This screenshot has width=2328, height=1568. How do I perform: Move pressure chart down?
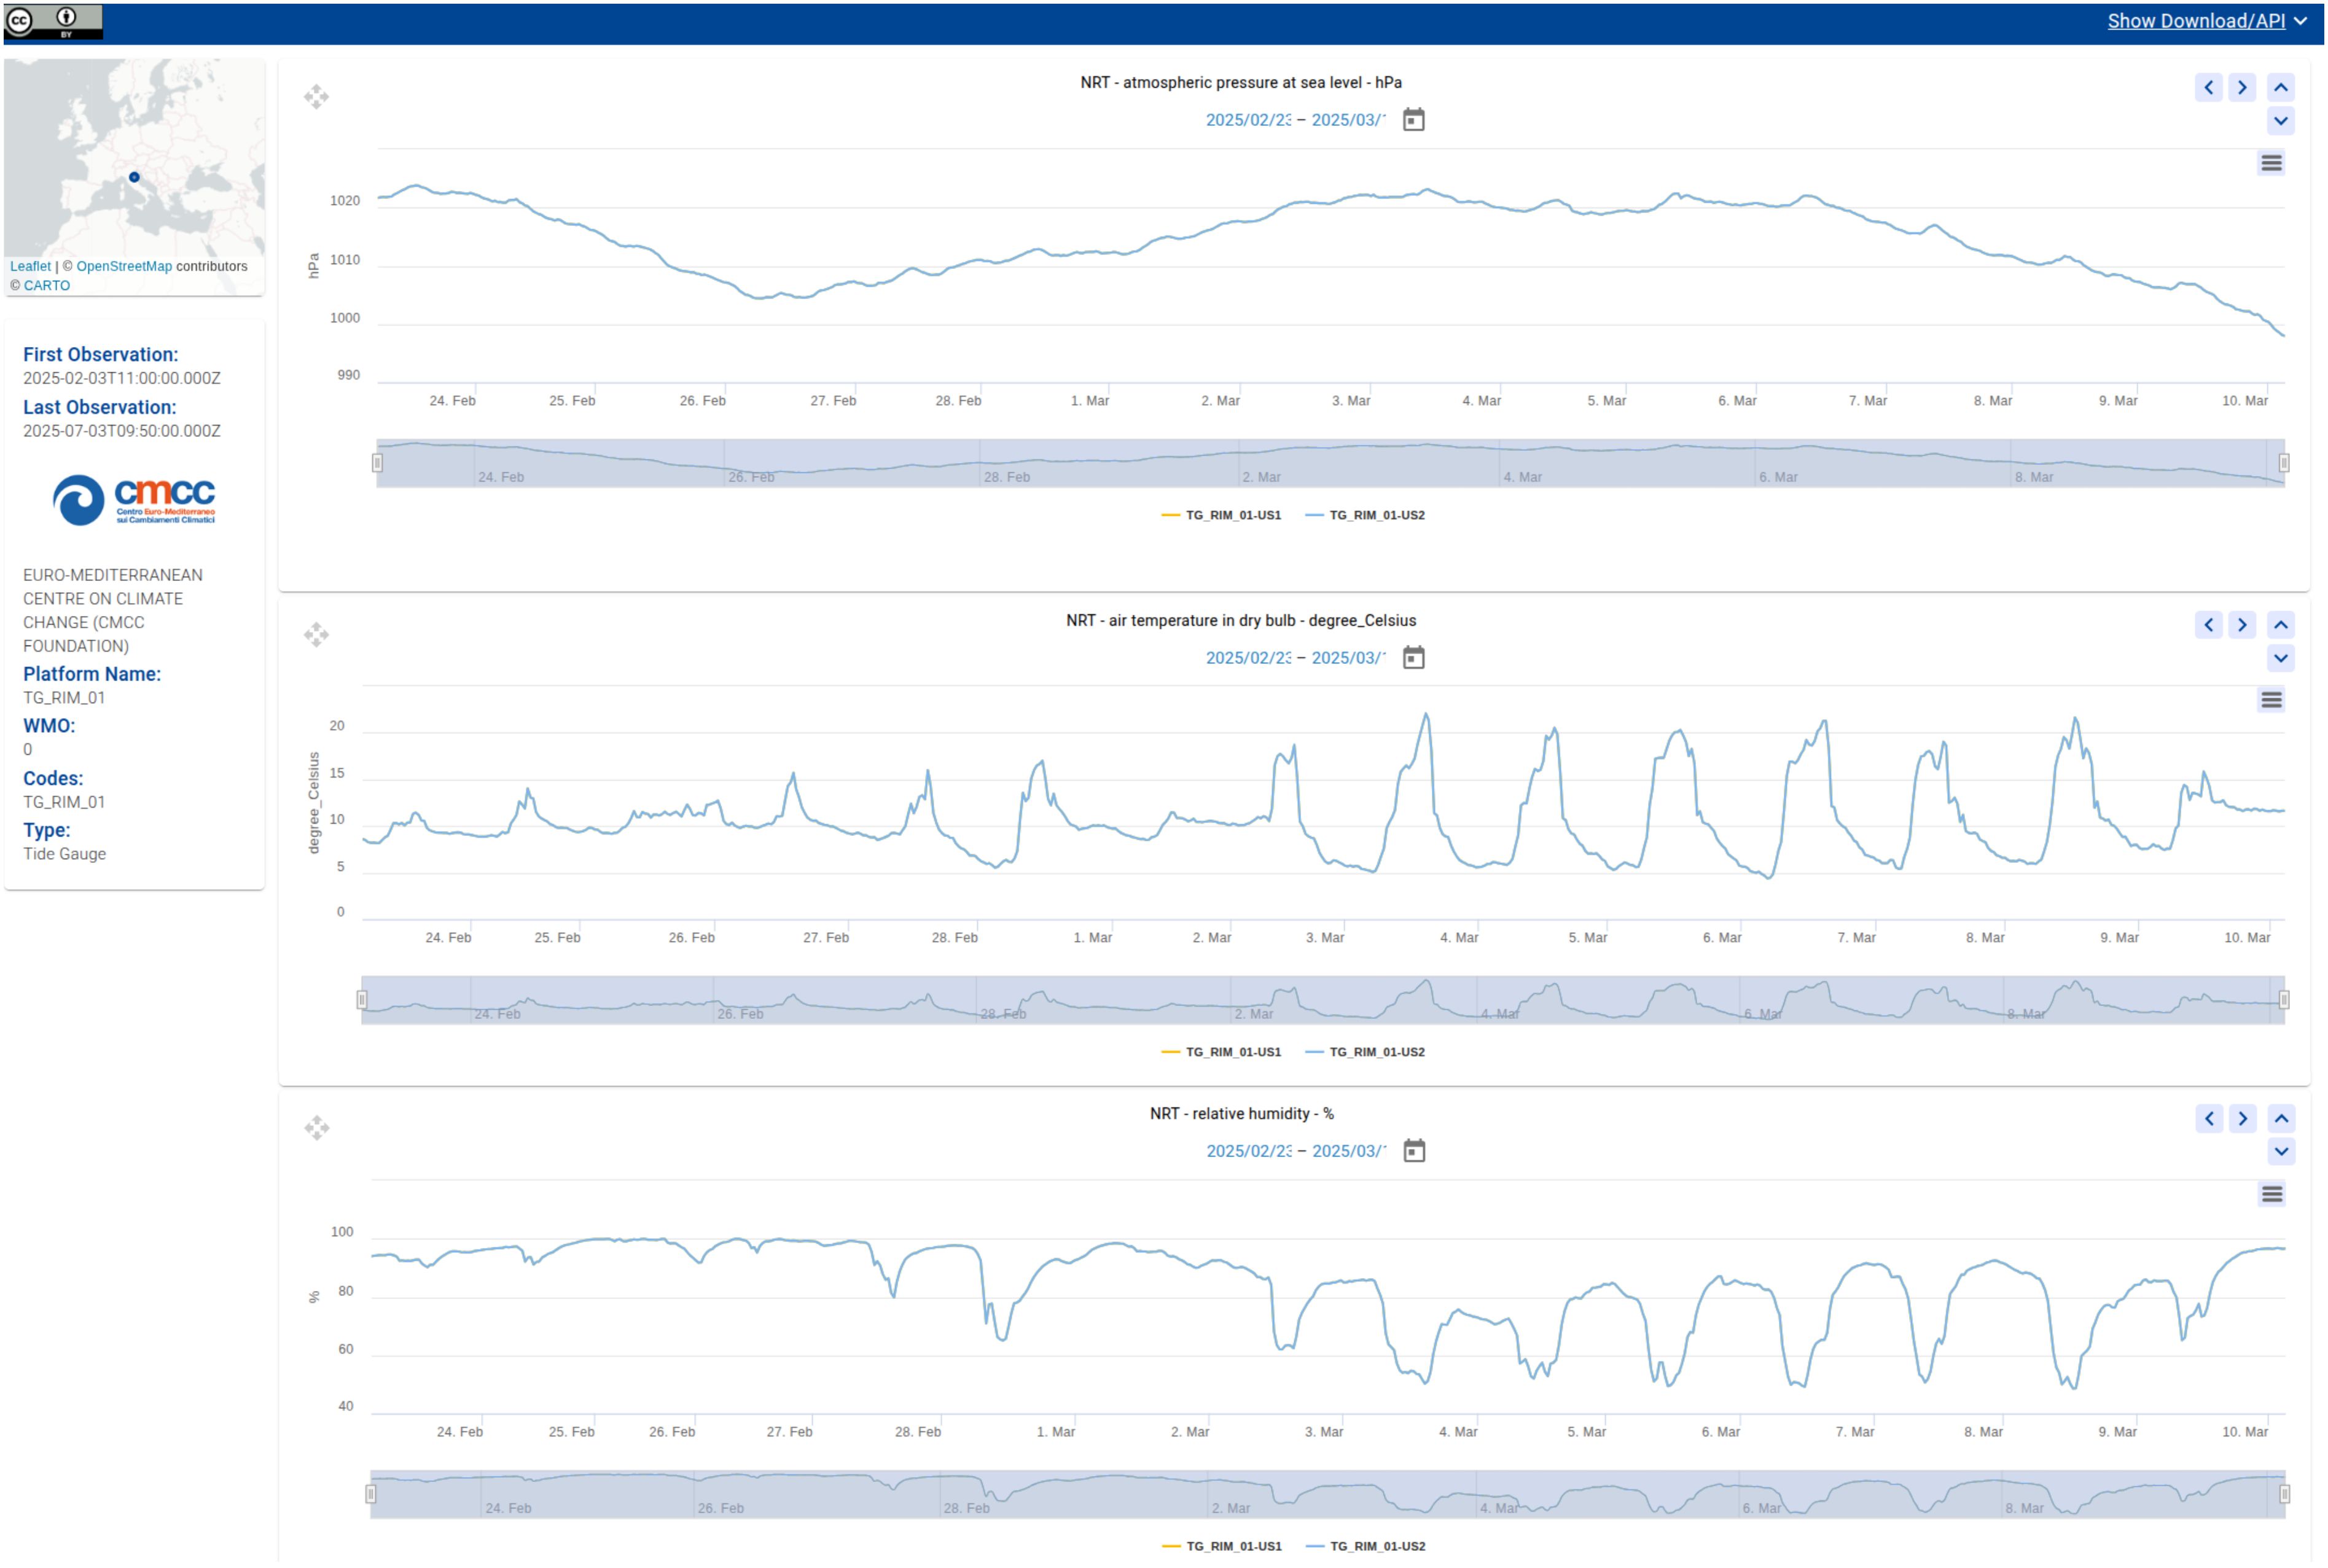(2280, 121)
